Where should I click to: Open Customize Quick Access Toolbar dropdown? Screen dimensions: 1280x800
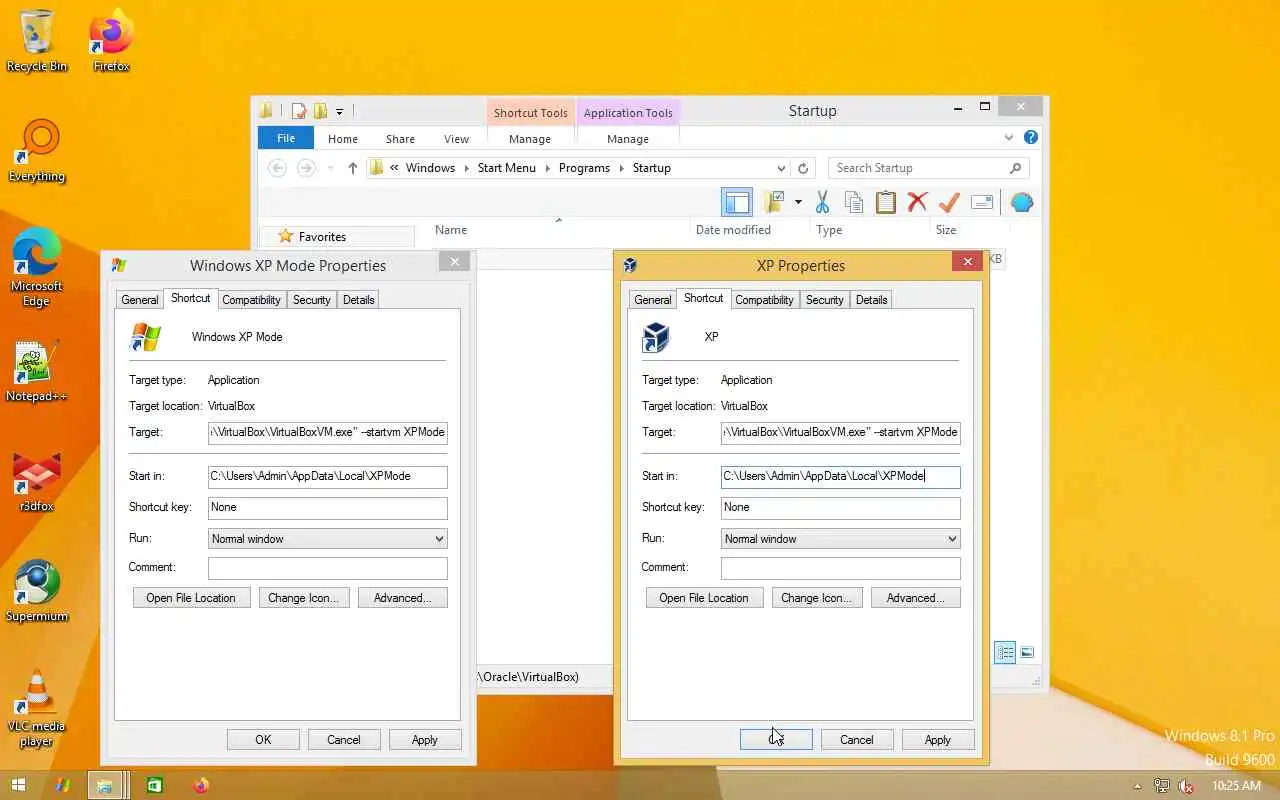(339, 112)
